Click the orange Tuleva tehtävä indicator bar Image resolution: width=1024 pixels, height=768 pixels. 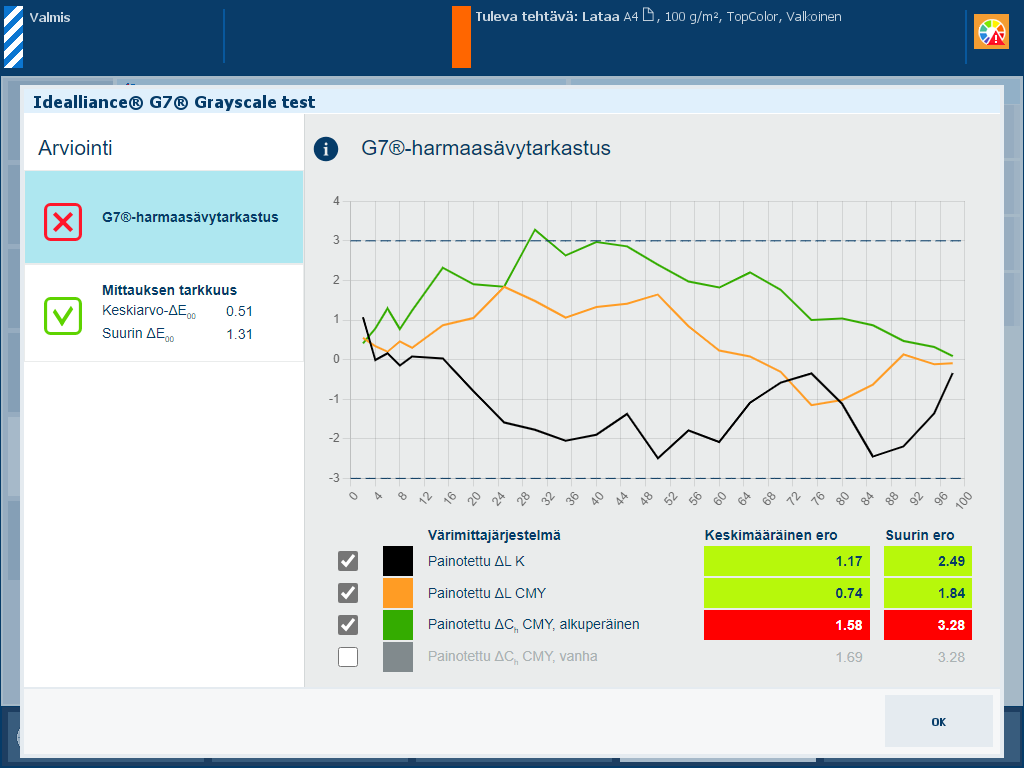click(x=461, y=37)
